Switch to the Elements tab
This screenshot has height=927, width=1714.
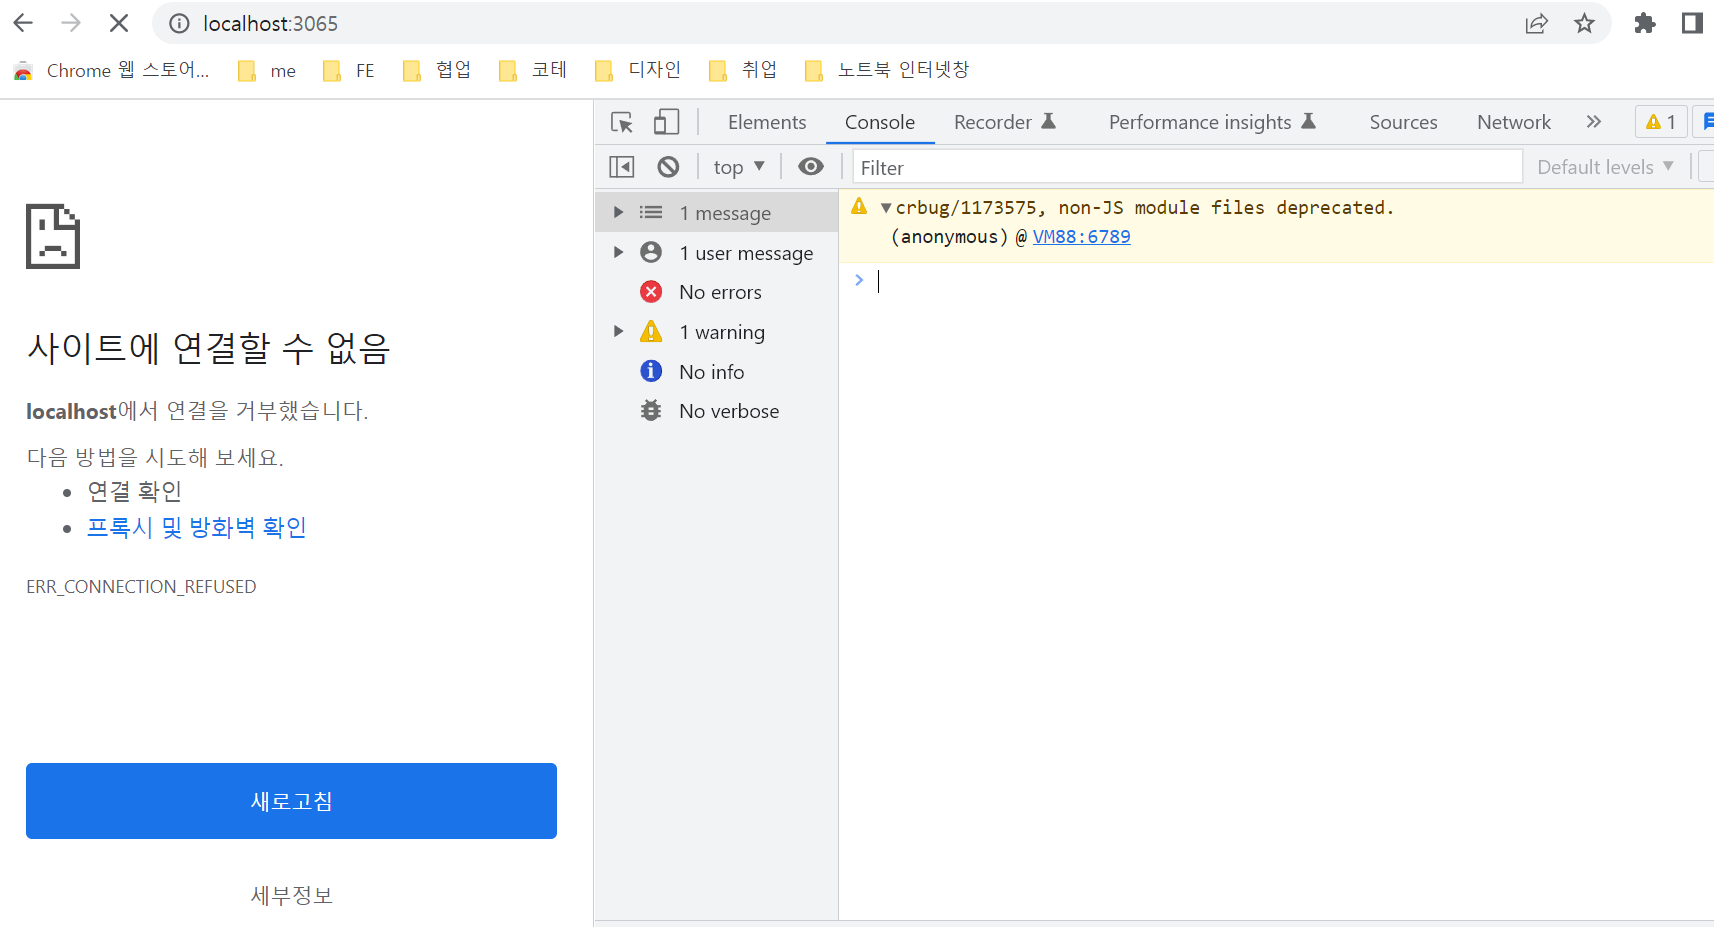tap(767, 122)
